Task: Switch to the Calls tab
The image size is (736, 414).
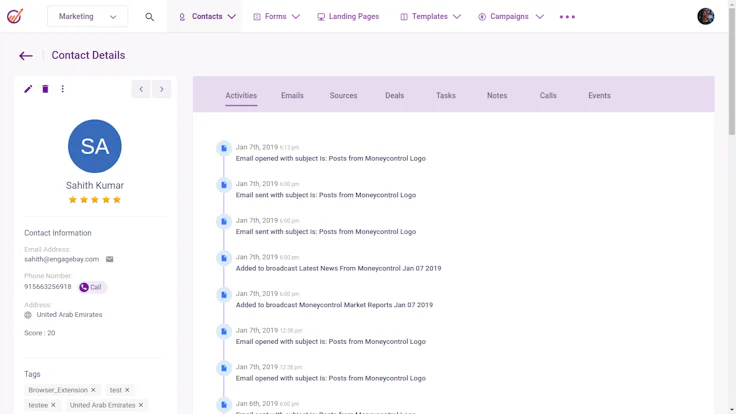Action: tap(548, 95)
